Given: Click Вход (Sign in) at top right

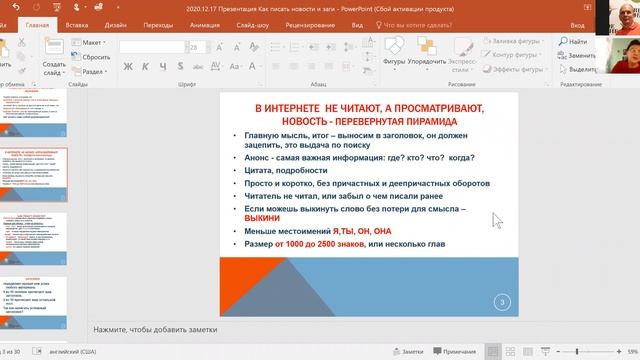Looking at the screenshot, I should click(577, 25).
